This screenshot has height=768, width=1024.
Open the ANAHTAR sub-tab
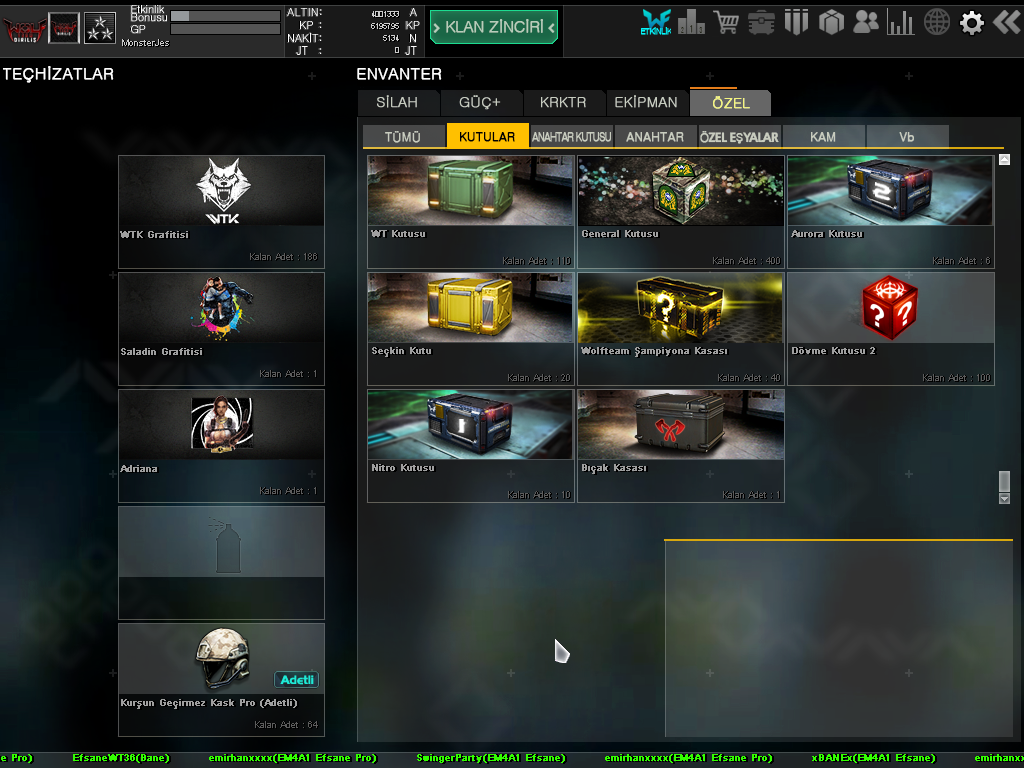click(655, 137)
